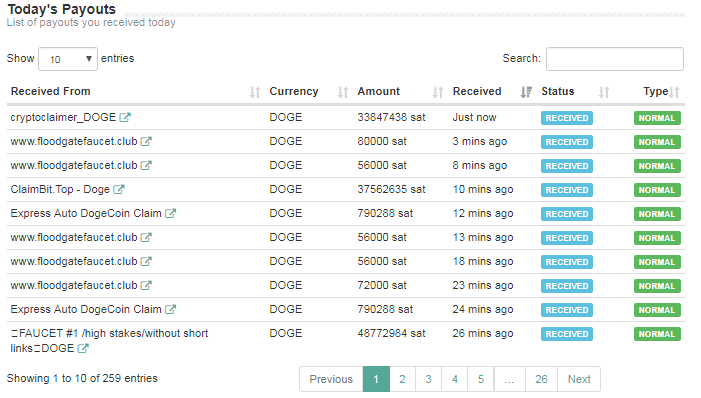Screen dimensions: 701x398
Task: Click the 10 mins ago received time
Action: click(483, 190)
